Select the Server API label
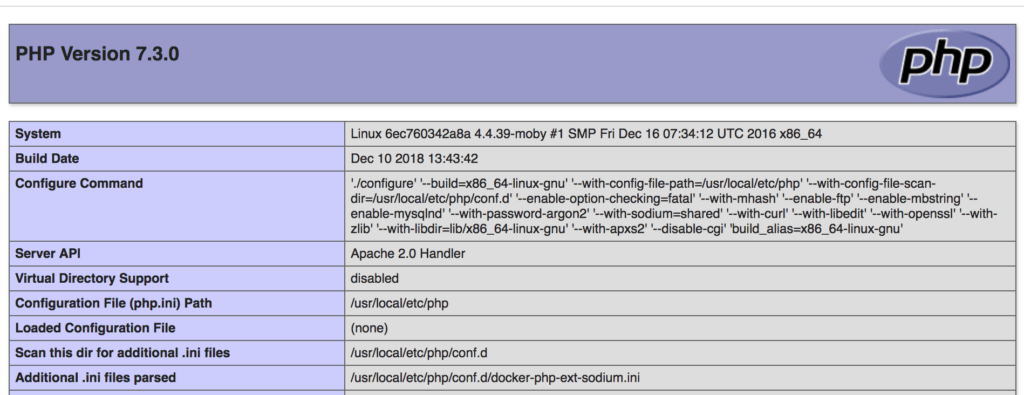Image resolution: width=1024 pixels, height=395 pixels. coord(48,253)
